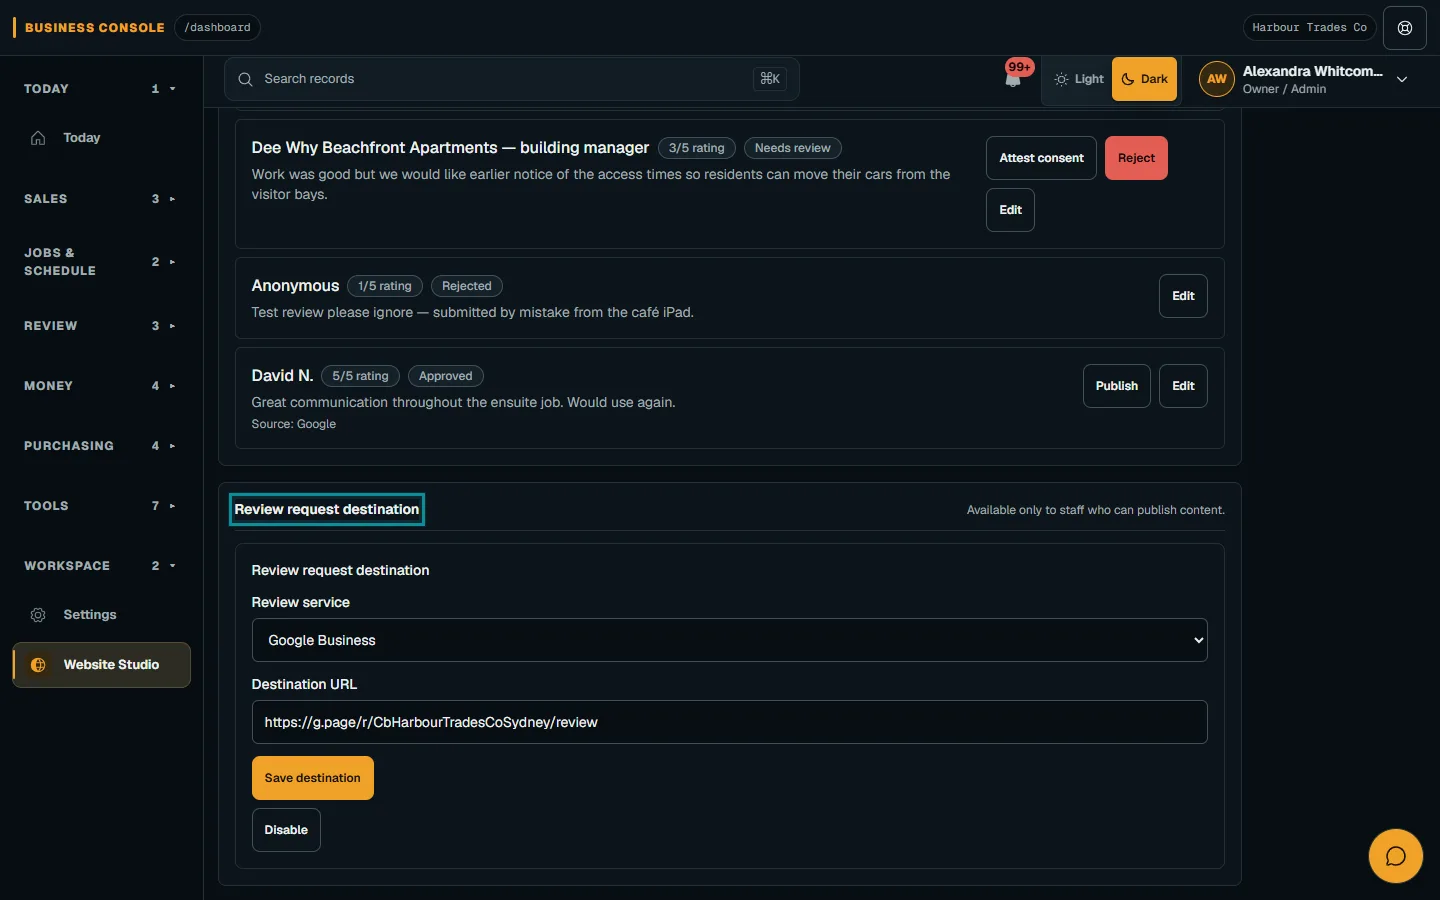
Task: Select Website Studio in the sidebar
Action: [101, 665]
